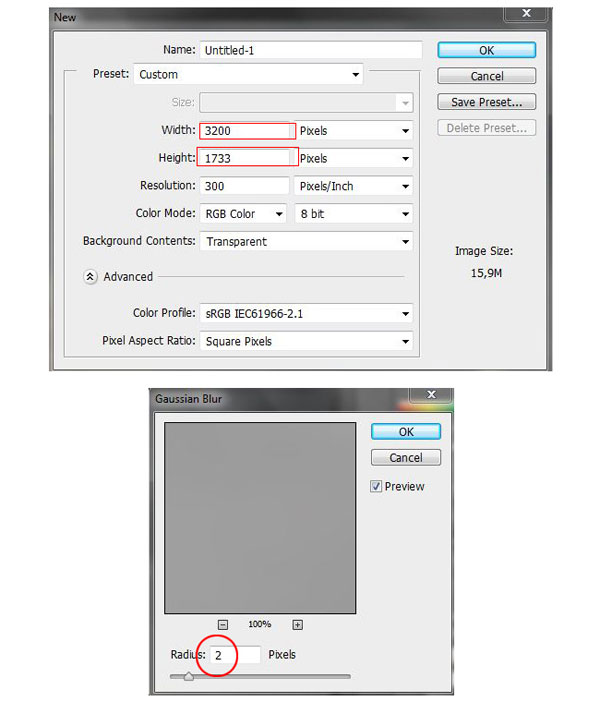
Task: Click the Radius input field
Action: (235, 655)
